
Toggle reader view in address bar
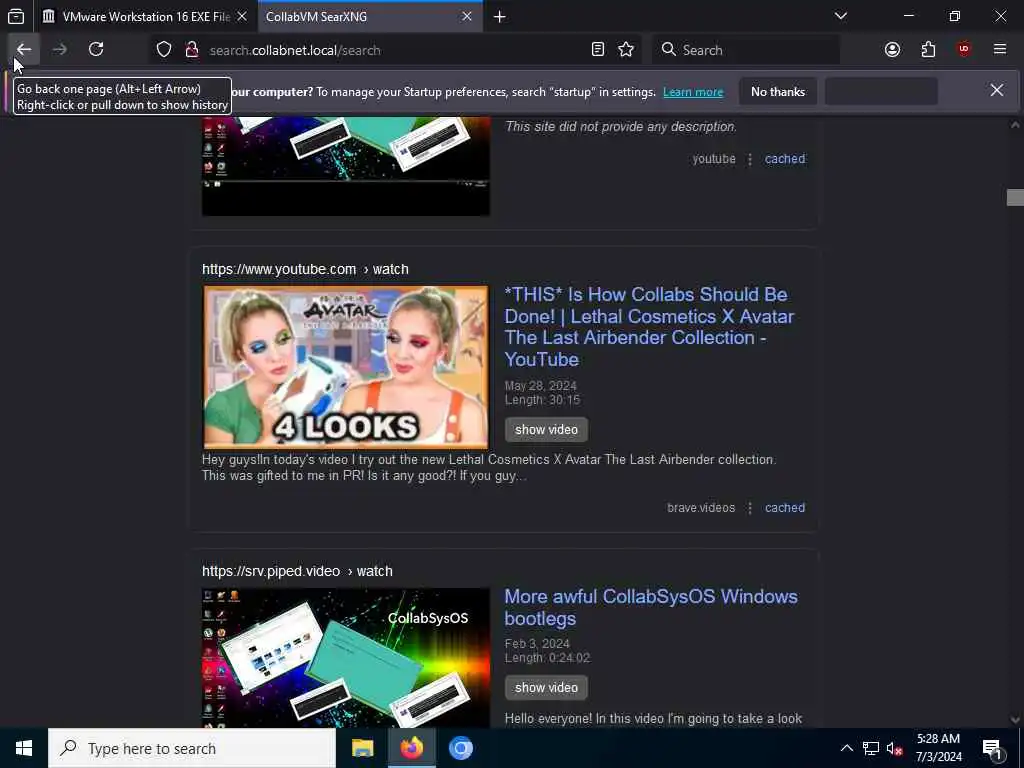[x=598, y=50]
